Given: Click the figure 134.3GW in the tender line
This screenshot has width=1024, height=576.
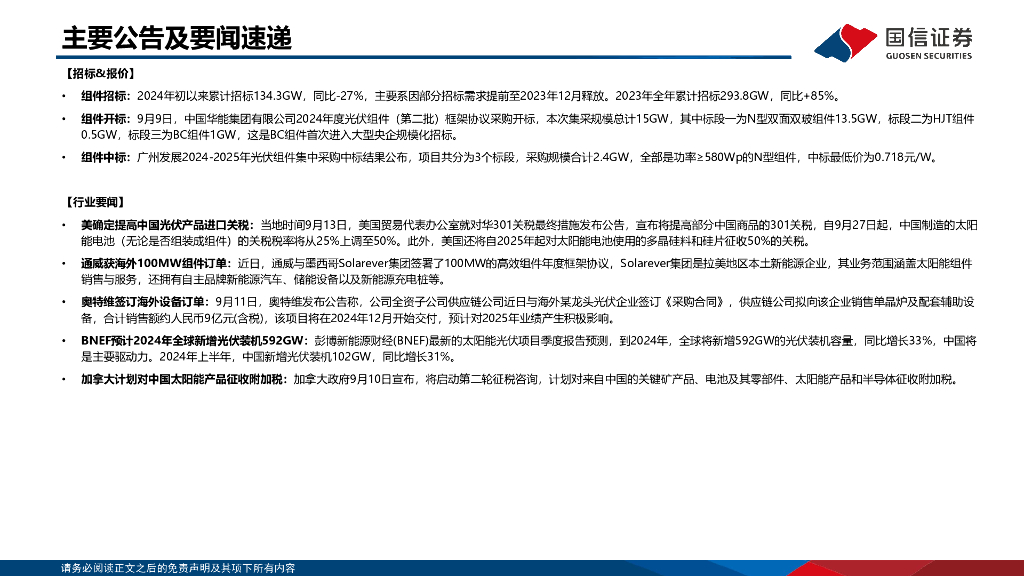Looking at the screenshot, I should pyautogui.click(x=276, y=96).
